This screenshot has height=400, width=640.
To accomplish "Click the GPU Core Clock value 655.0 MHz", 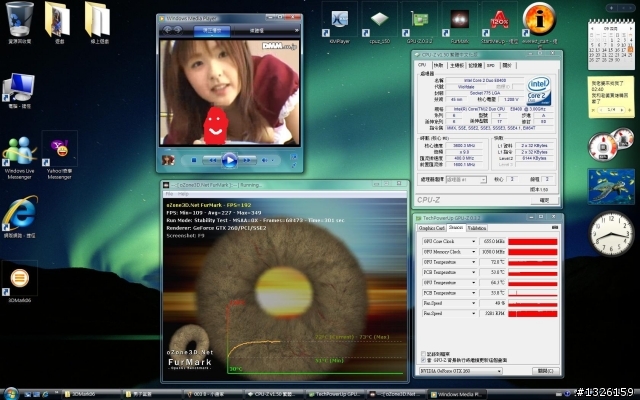I will (493, 242).
